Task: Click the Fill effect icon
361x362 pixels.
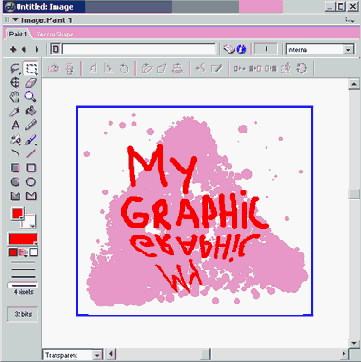Action: click(286, 69)
